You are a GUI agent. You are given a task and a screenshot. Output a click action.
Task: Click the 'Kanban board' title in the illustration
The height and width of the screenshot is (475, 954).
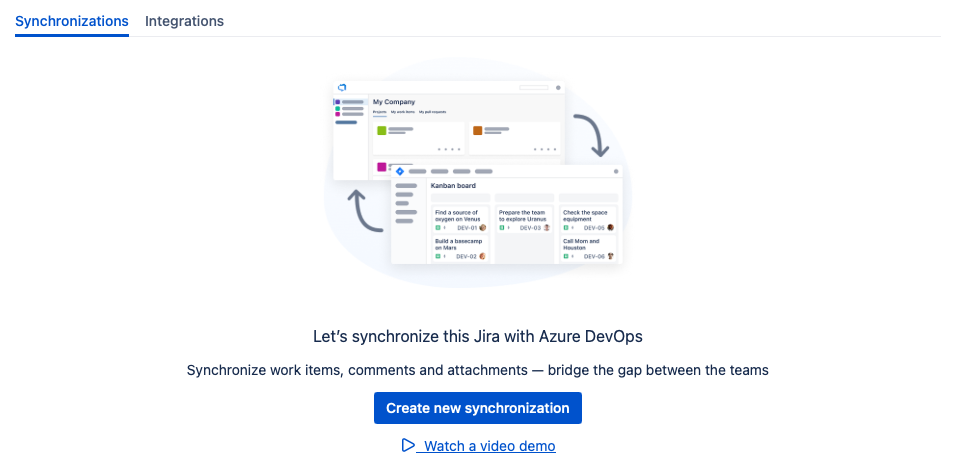click(453, 186)
